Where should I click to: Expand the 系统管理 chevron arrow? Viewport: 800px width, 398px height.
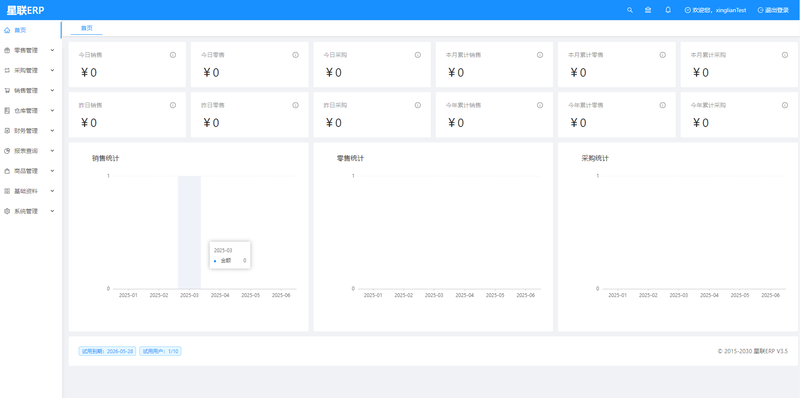click(53, 211)
